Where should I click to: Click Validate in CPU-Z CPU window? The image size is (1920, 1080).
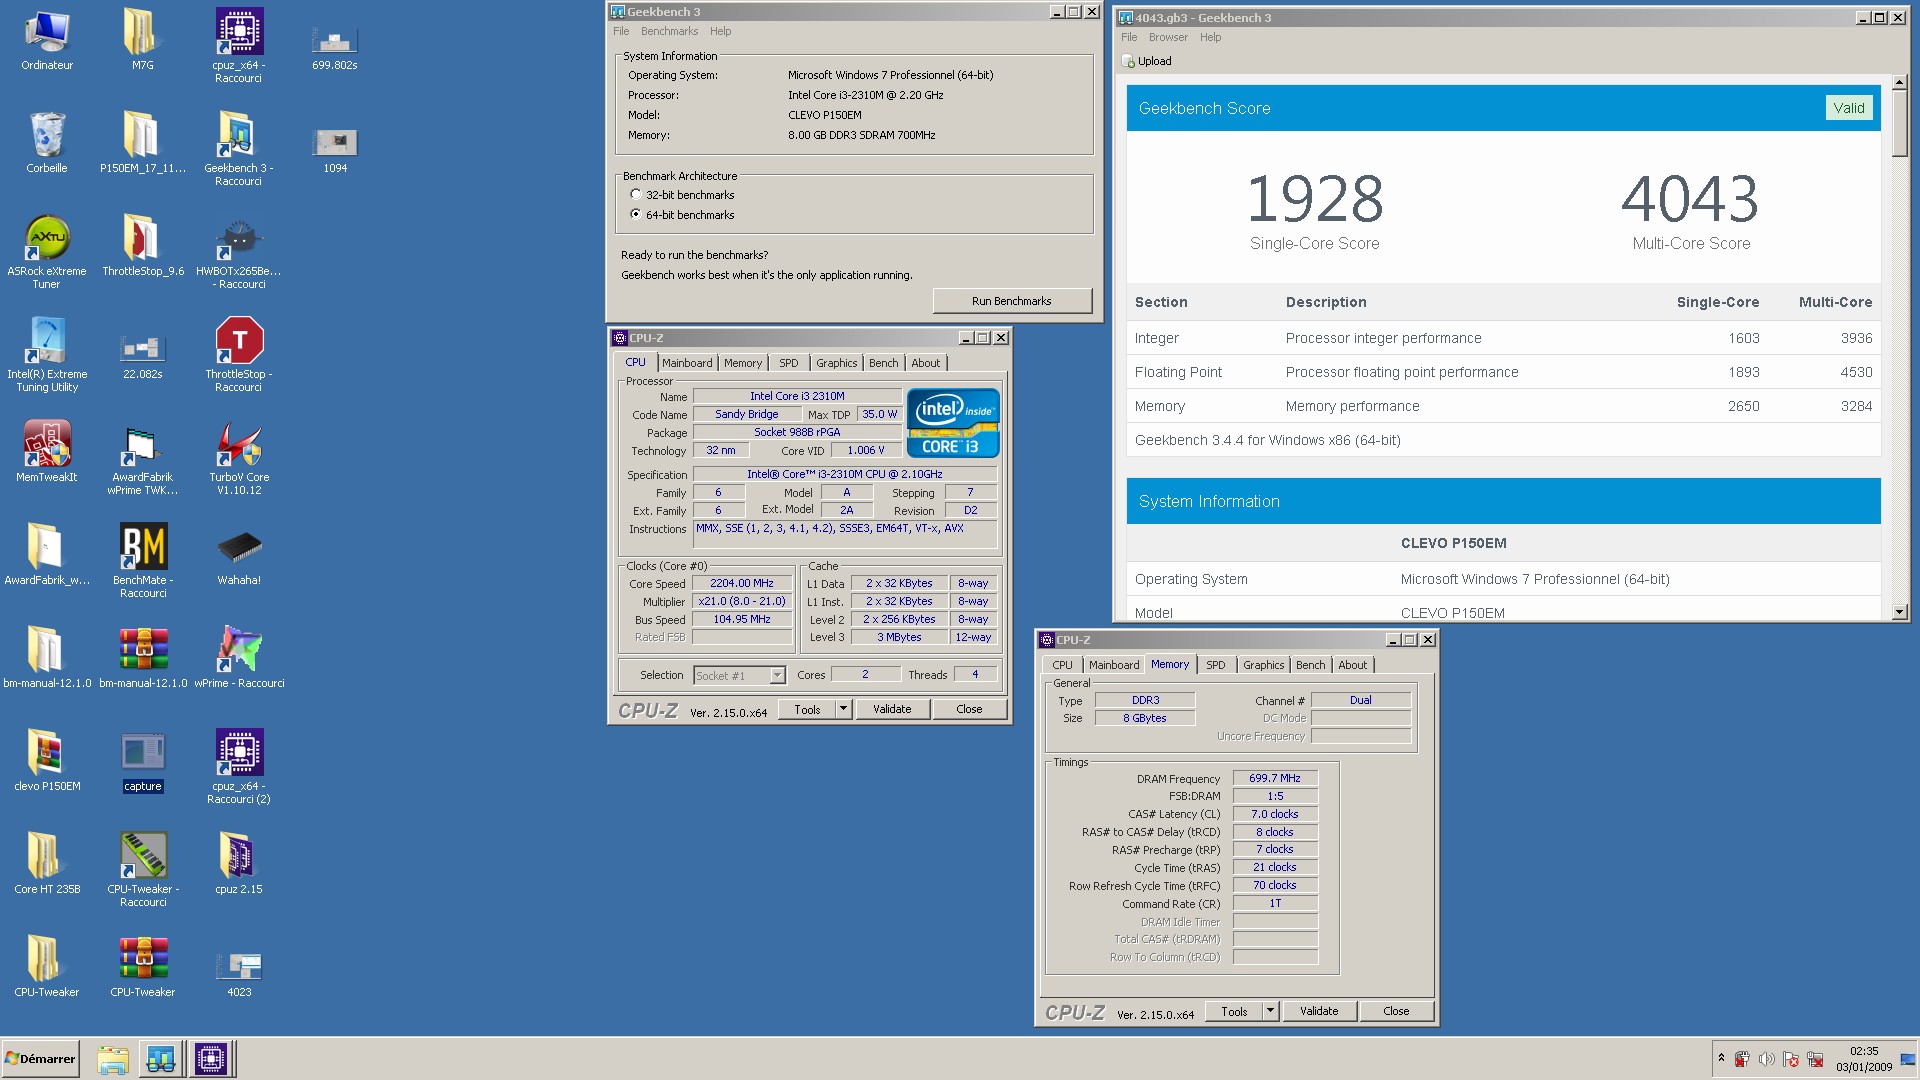[892, 709]
